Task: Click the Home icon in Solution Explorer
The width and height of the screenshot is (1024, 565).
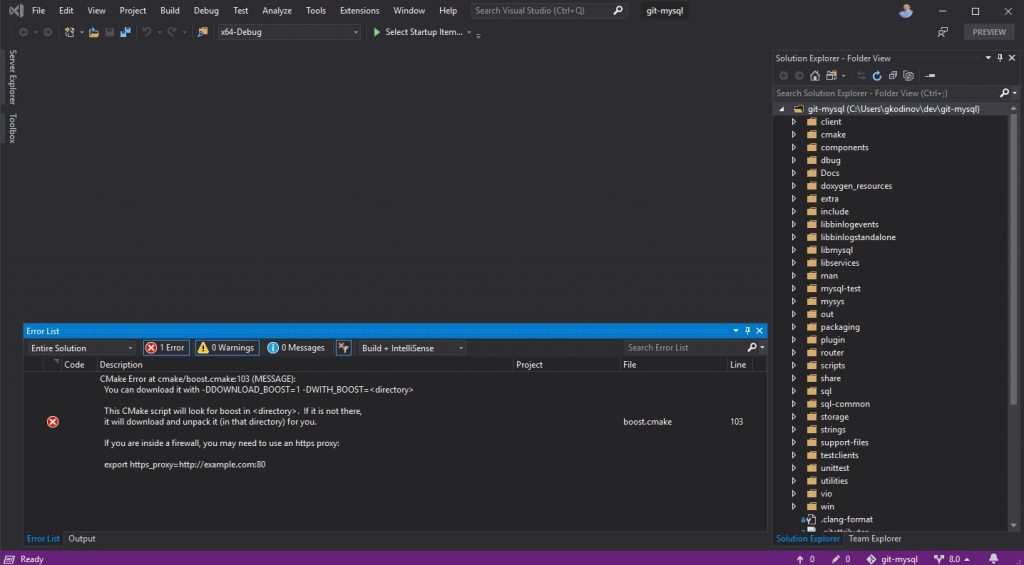Action: (815, 76)
